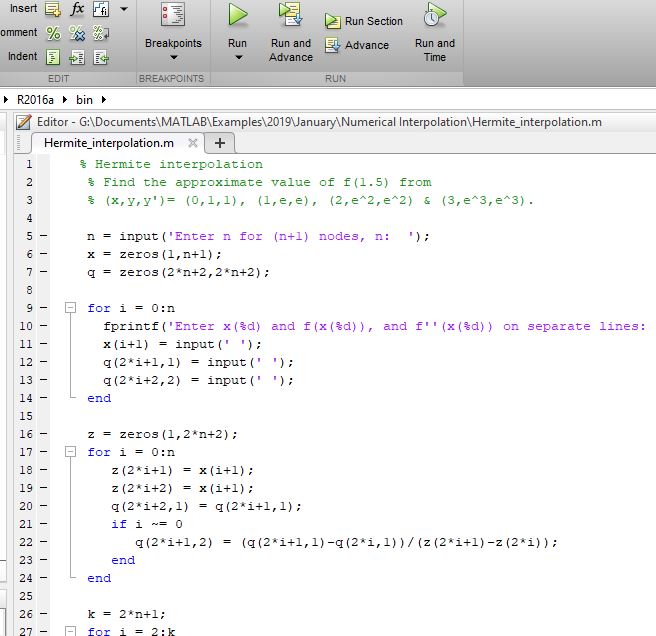Click 'if i ~= 0' on line 21
This screenshot has height=636, width=656.
click(147, 524)
